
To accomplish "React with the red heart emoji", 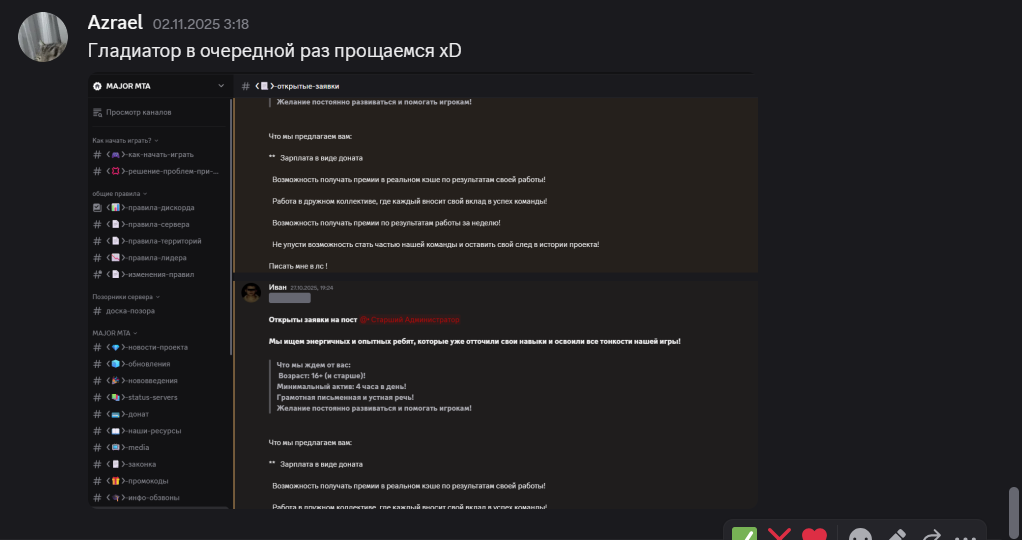I will [x=814, y=534].
